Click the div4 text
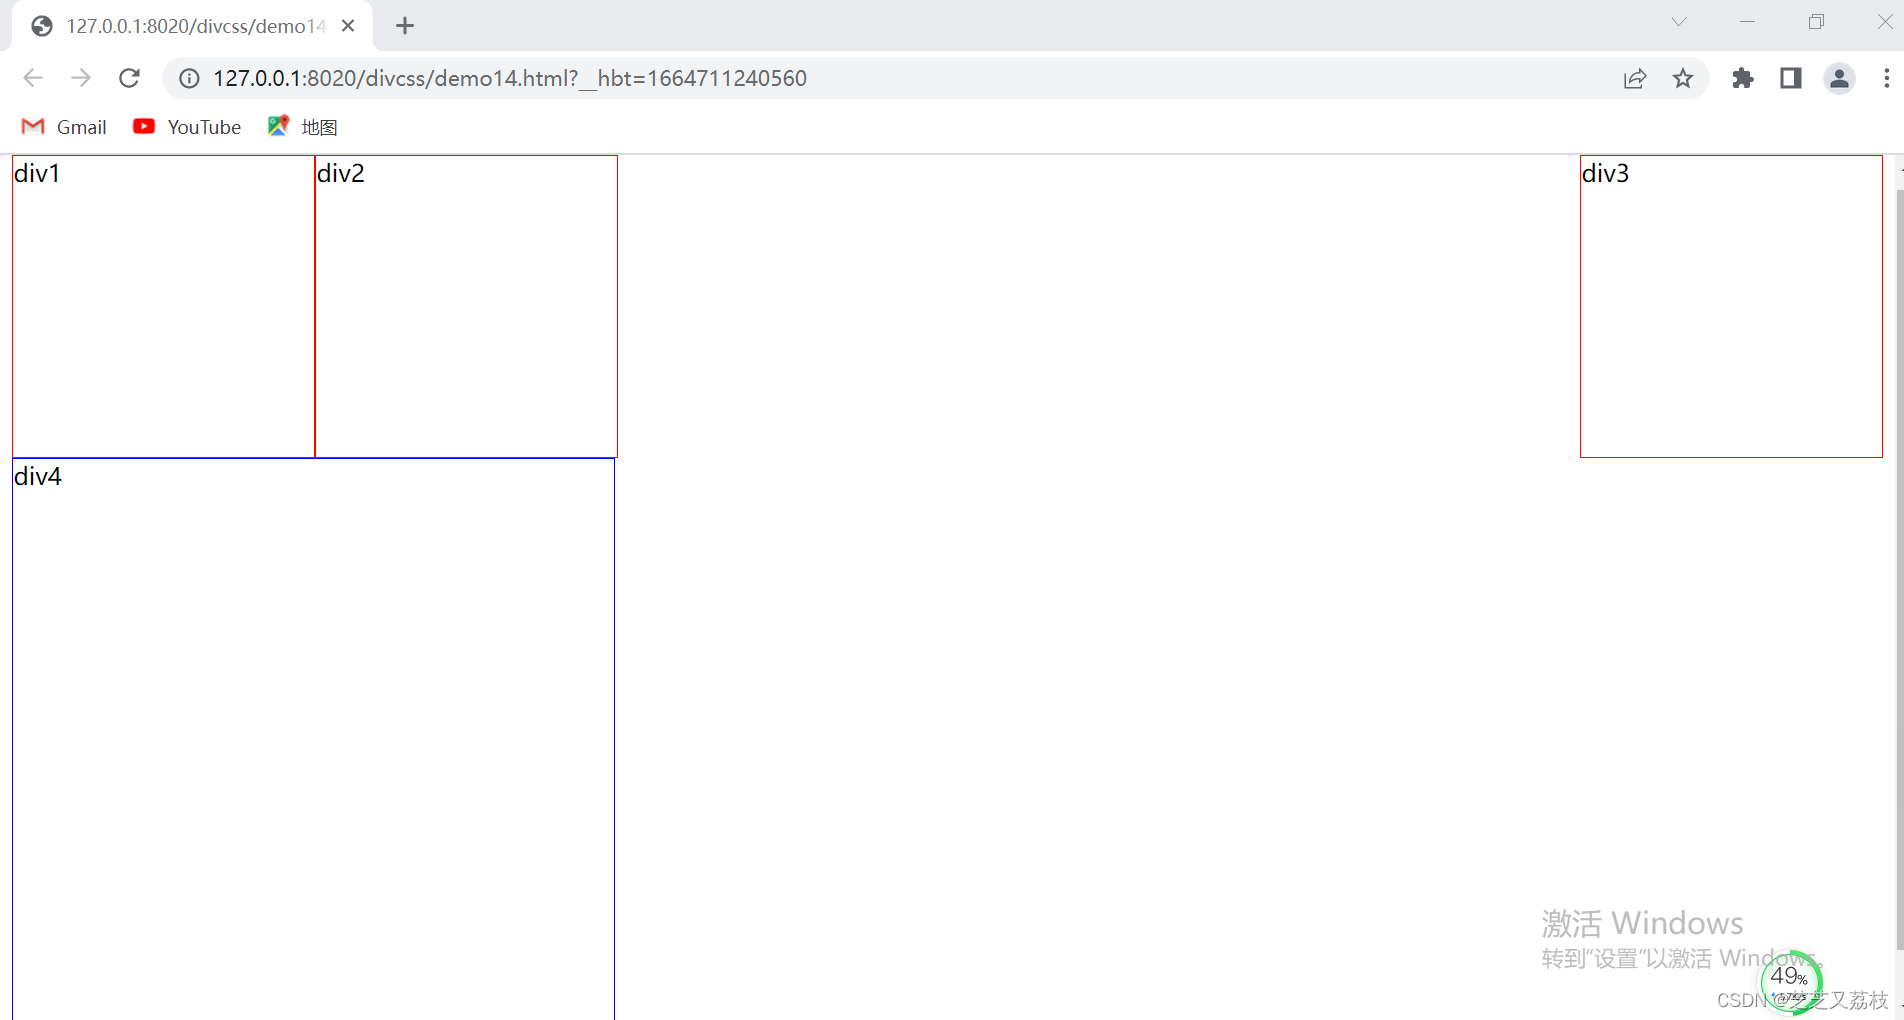The height and width of the screenshot is (1020, 1904). click(38, 477)
